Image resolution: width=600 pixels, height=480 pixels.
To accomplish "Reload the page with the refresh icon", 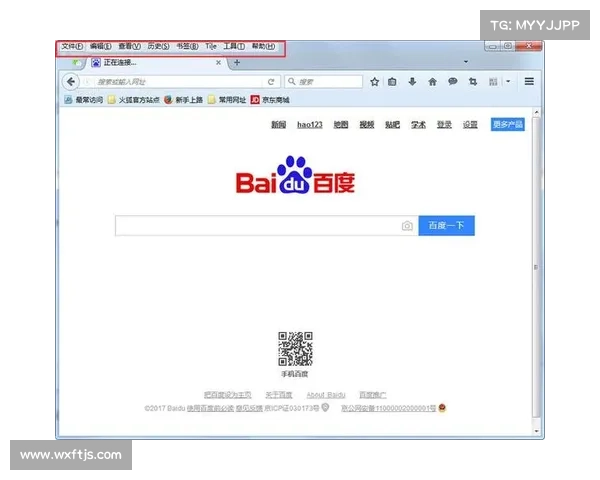I will point(271,82).
